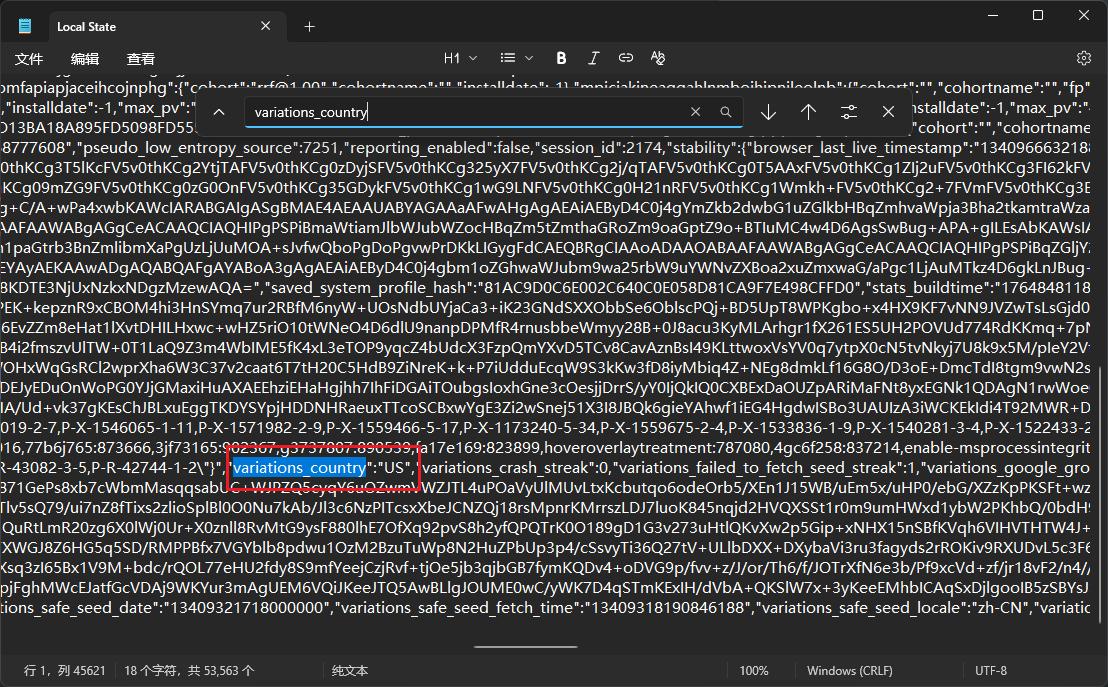Open the 查看 menu

(x=141, y=59)
